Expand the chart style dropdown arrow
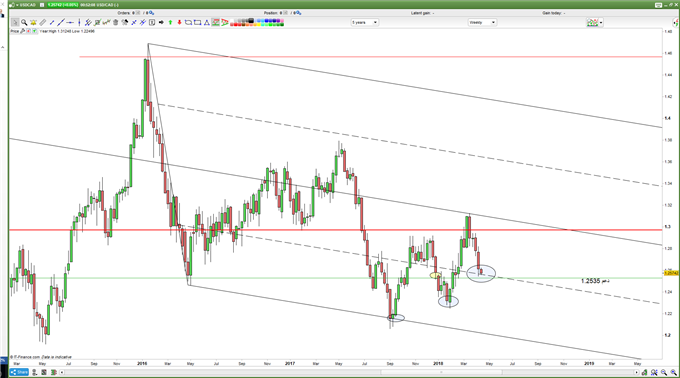 click(601, 23)
